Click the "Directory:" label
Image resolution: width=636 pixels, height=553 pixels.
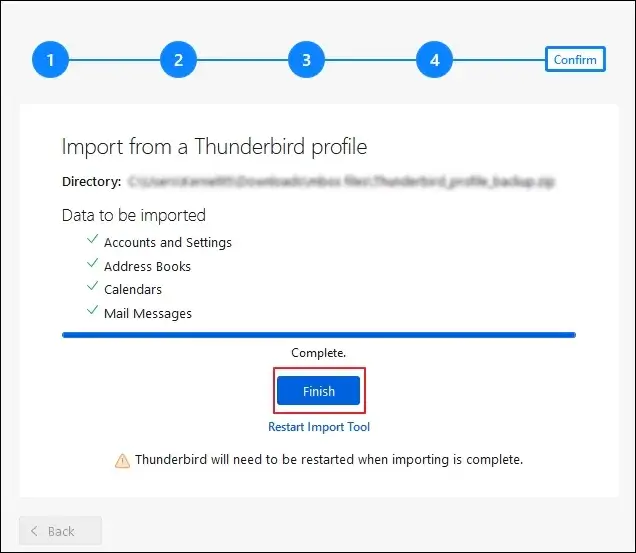click(92, 181)
